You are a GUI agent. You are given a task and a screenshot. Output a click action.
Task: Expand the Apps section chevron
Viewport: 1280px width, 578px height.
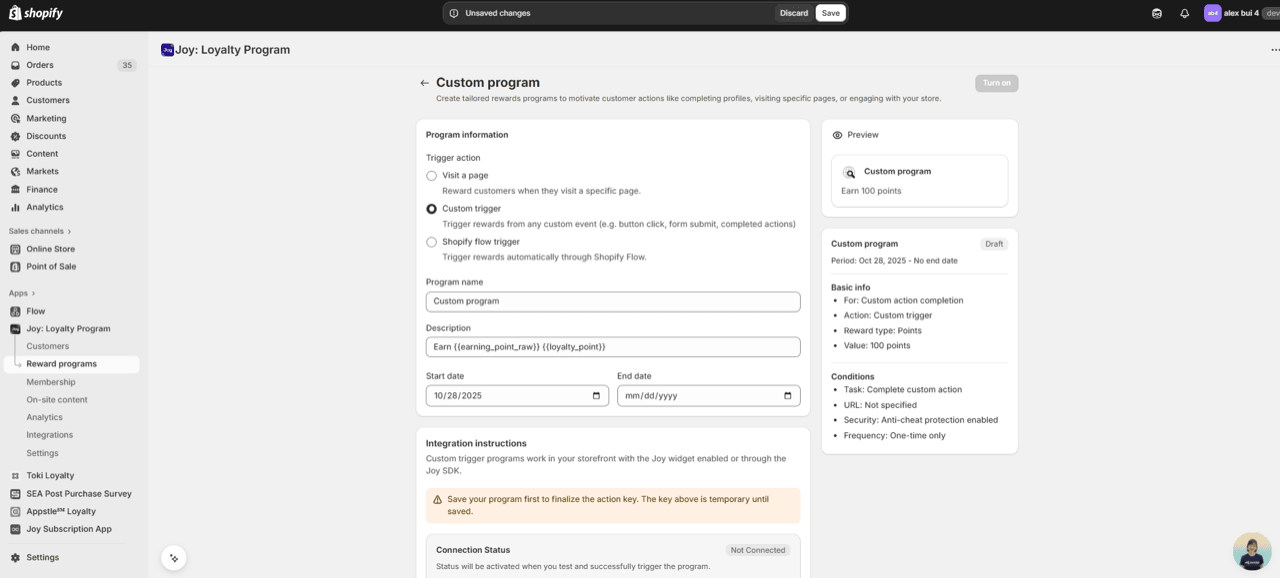33,293
